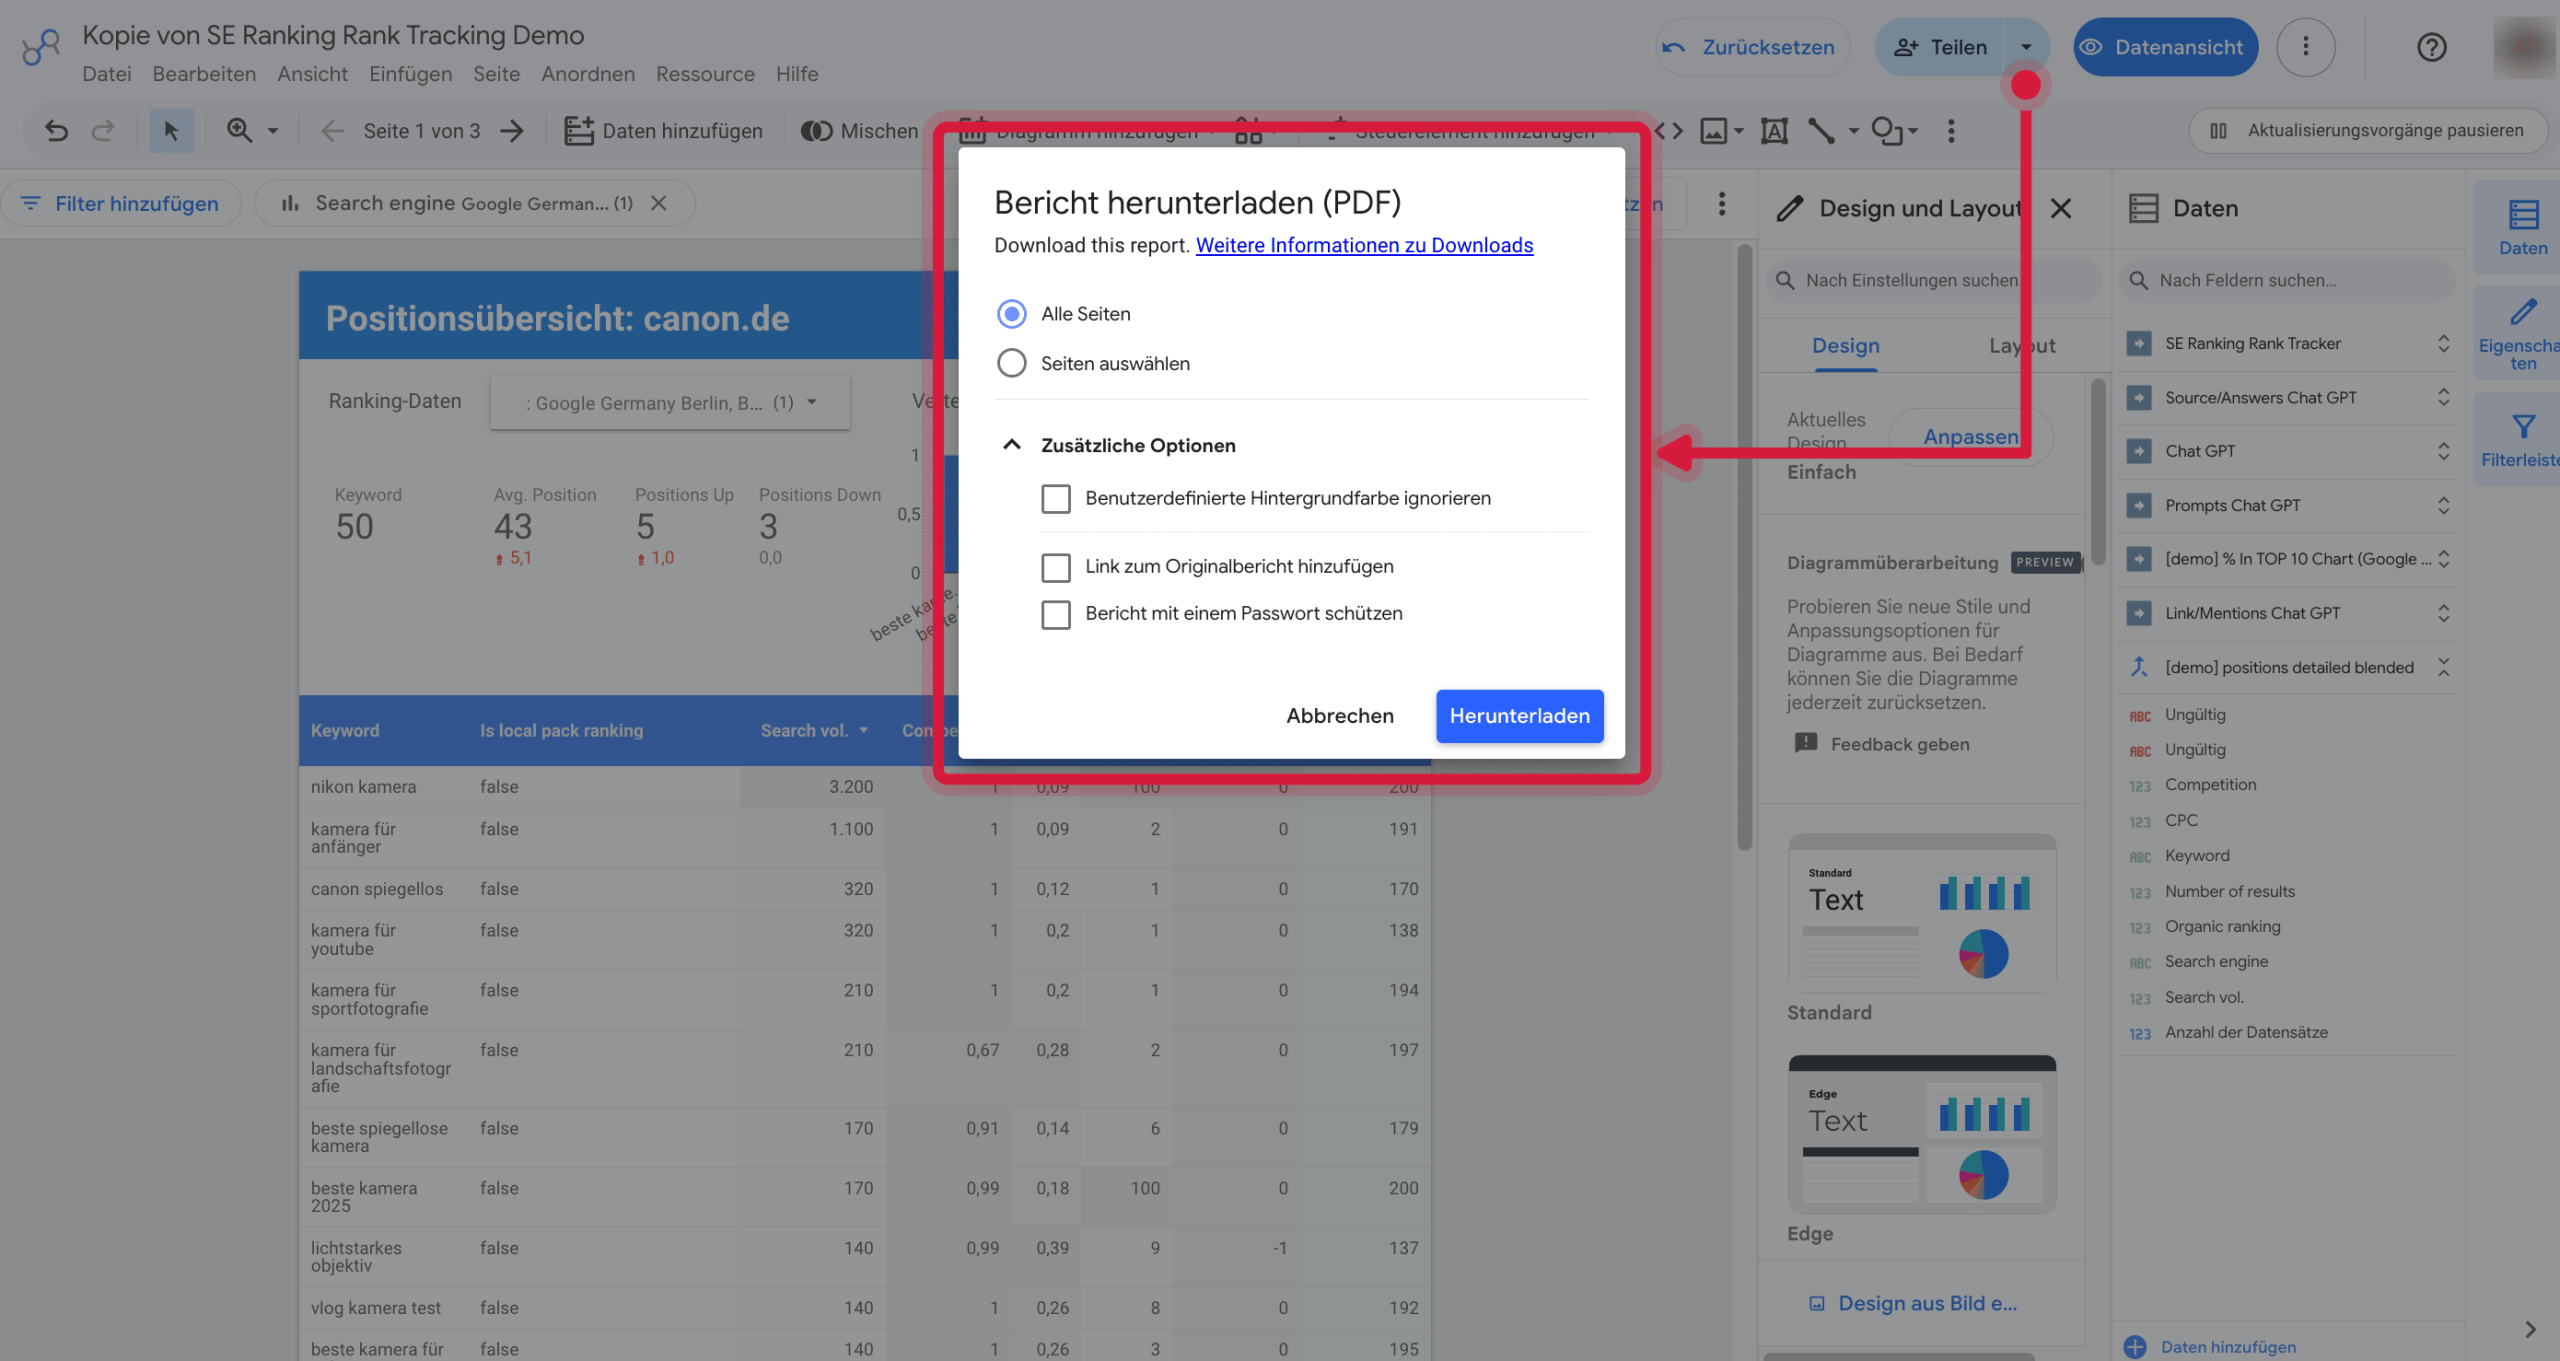Go to next page arrow

click(x=512, y=131)
